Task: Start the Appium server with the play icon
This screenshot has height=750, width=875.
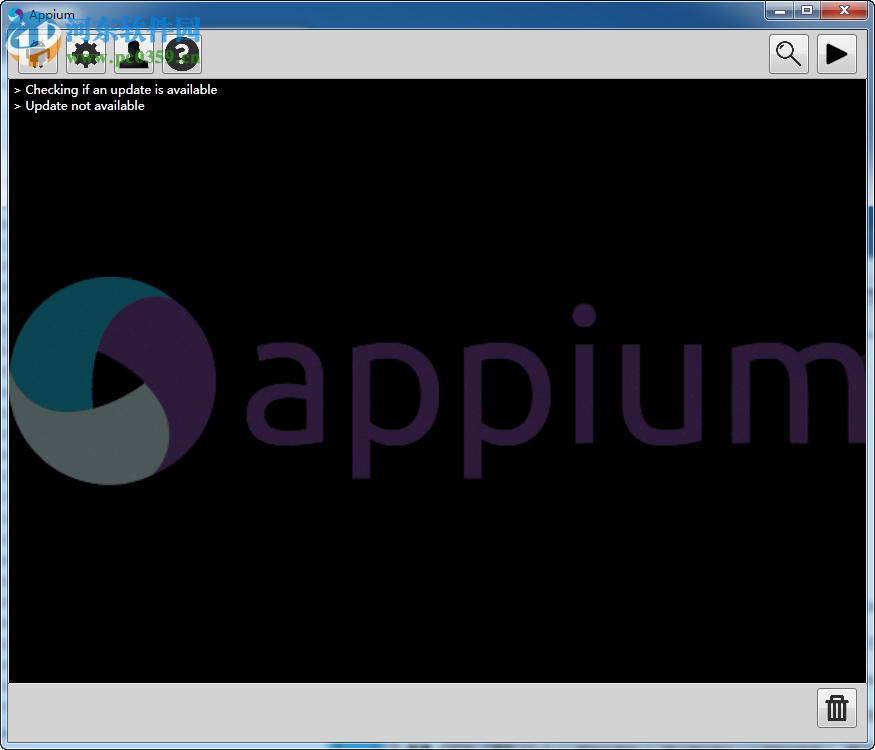Action: coord(837,54)
